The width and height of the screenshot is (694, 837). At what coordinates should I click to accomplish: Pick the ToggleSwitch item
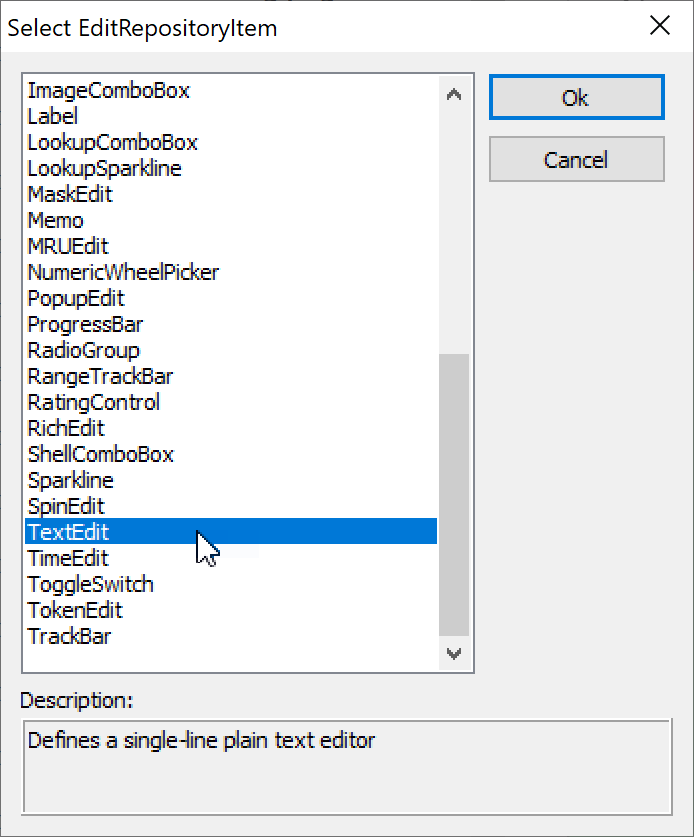click(x=90, y=584)
